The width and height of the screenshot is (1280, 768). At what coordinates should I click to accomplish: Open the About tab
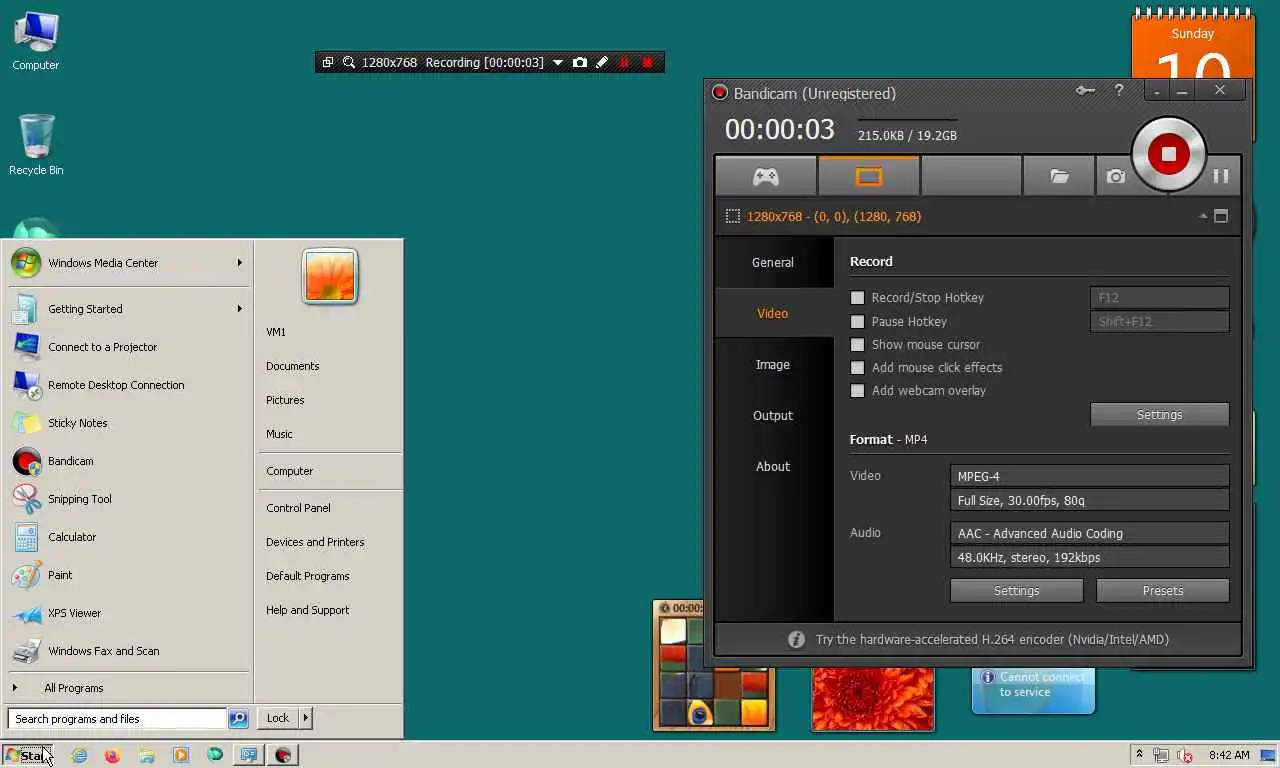click(773, 466)
